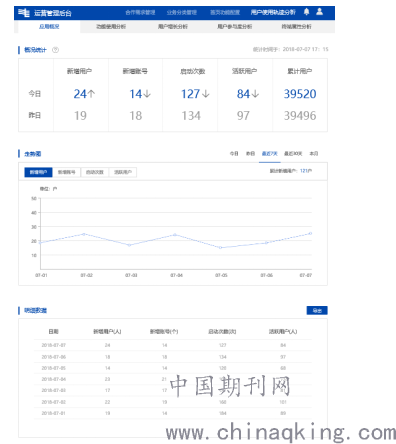Select the 今日 time range

pyautogui.click(x=234, y=153)
